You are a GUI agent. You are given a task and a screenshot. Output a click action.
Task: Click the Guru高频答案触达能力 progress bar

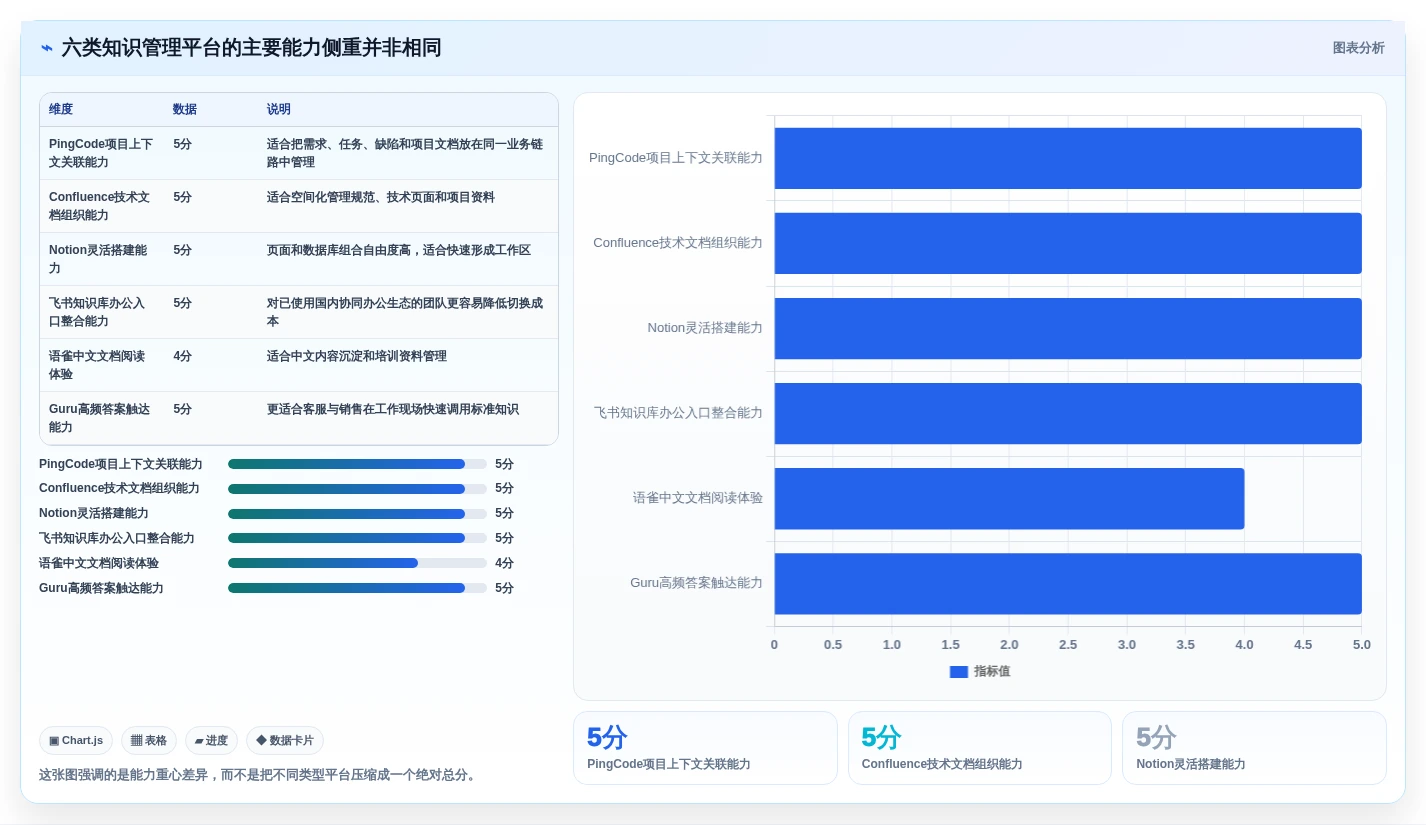[357, 588]
